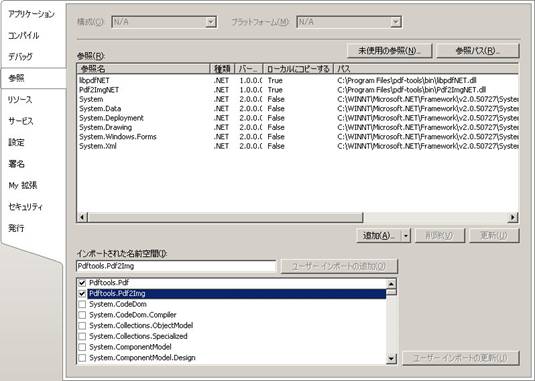Click the 未使用の参照 button
Screen dimensions: 535x381
(x=389, y=51)
